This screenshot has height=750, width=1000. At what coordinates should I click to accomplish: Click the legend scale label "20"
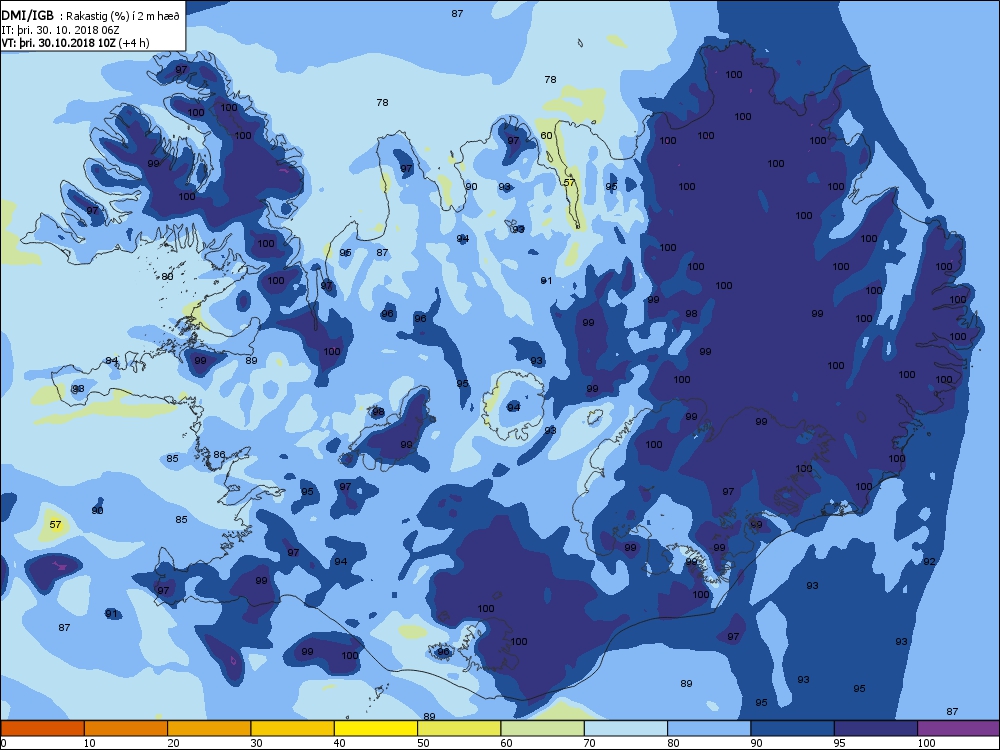[x=173, y=743]
